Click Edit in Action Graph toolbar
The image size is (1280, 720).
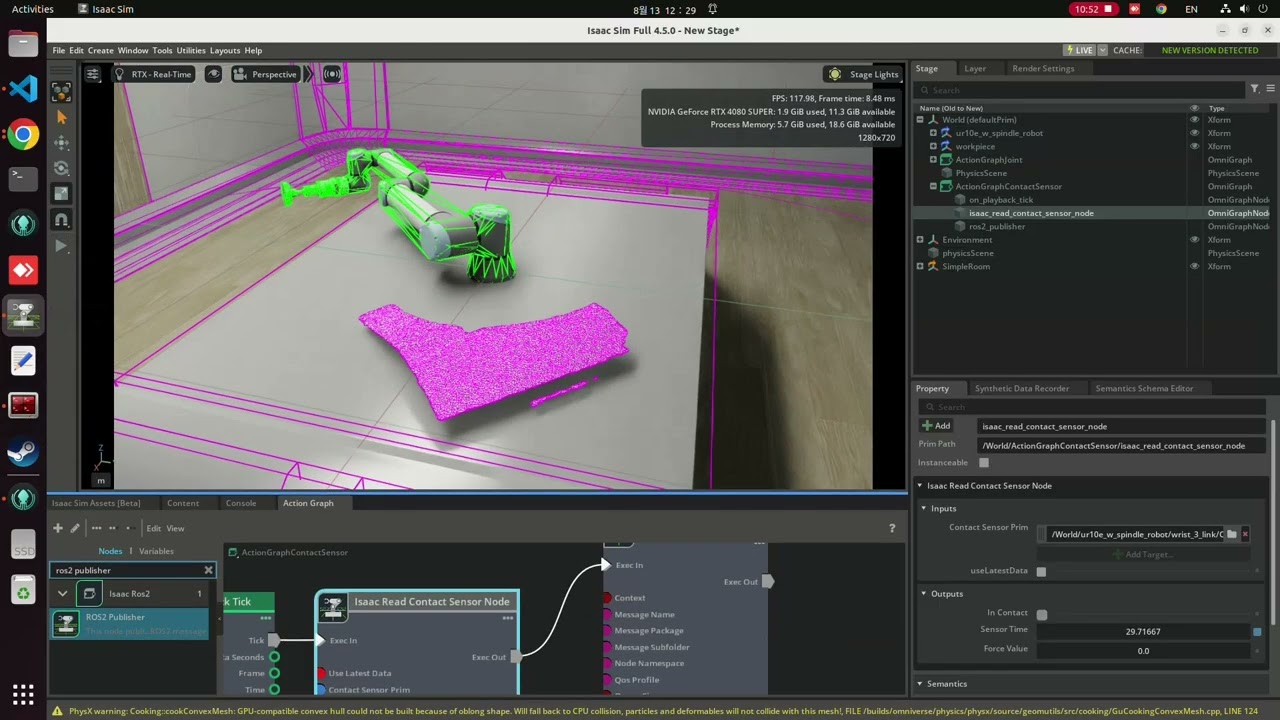pyautogui.click(x=154, y=528)
